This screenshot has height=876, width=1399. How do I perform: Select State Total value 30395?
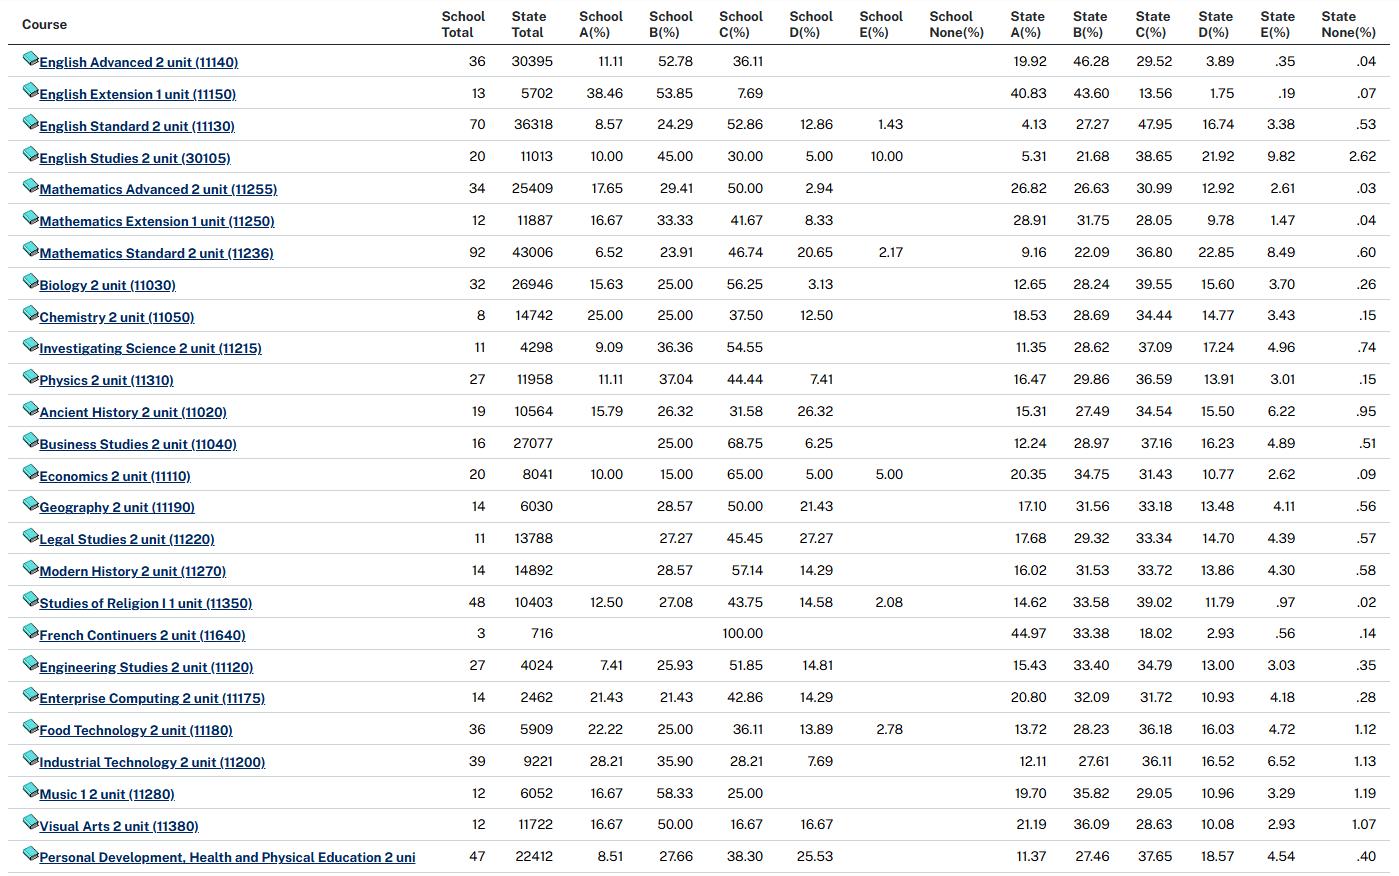pos(532,61)
